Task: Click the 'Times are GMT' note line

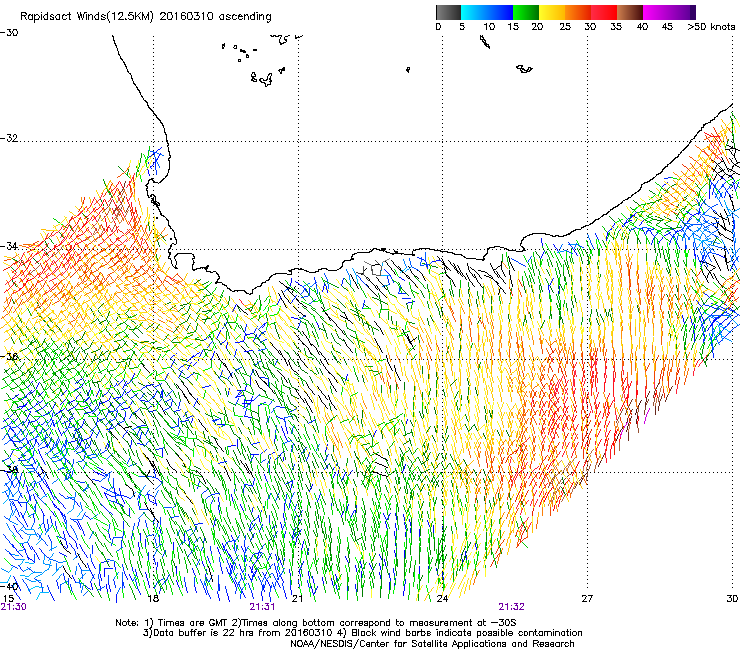Action: point(316,623)
